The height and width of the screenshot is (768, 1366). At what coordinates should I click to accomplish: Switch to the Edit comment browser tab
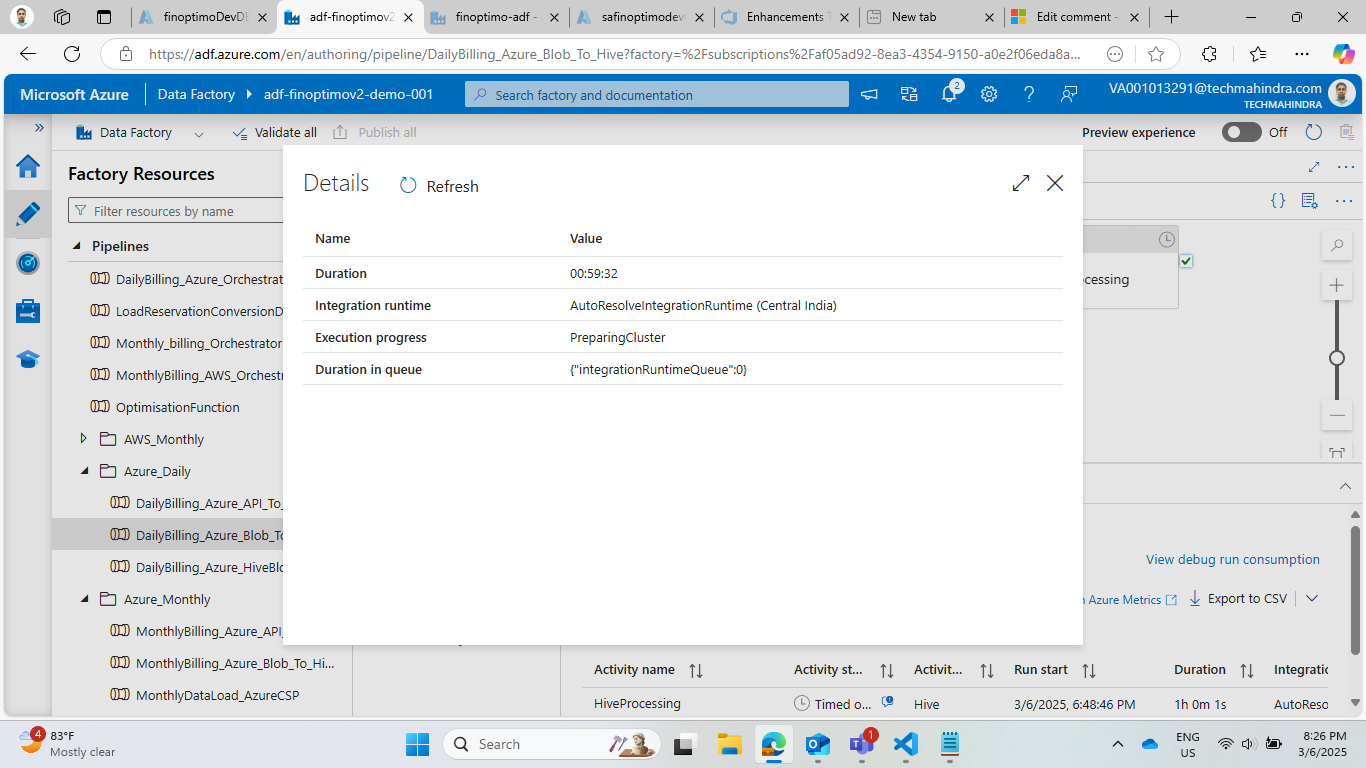[1076, 17]
